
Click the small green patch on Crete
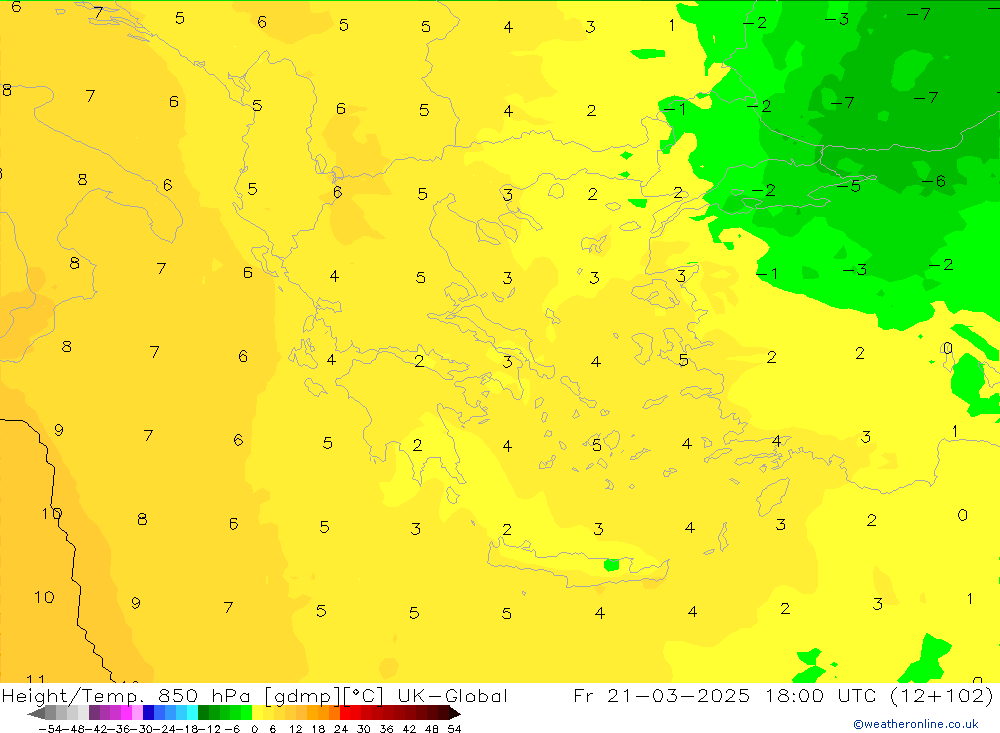(x=611, y=565)
